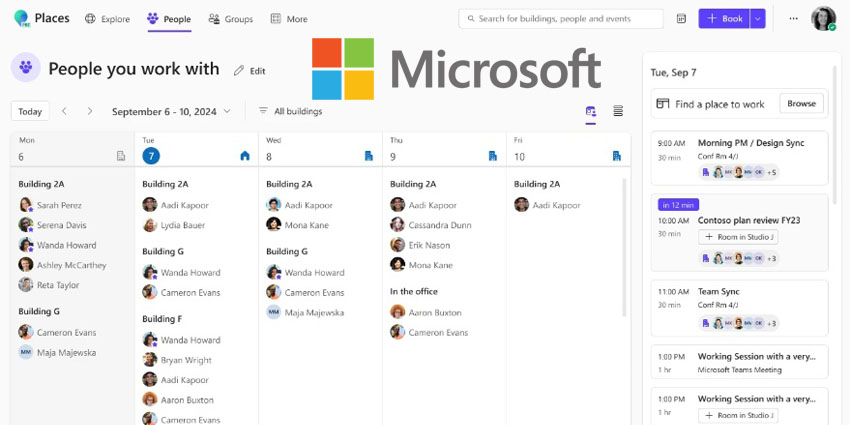Click the agenda panel scrollbar
The image size is (850, 425).
(835, 136)
